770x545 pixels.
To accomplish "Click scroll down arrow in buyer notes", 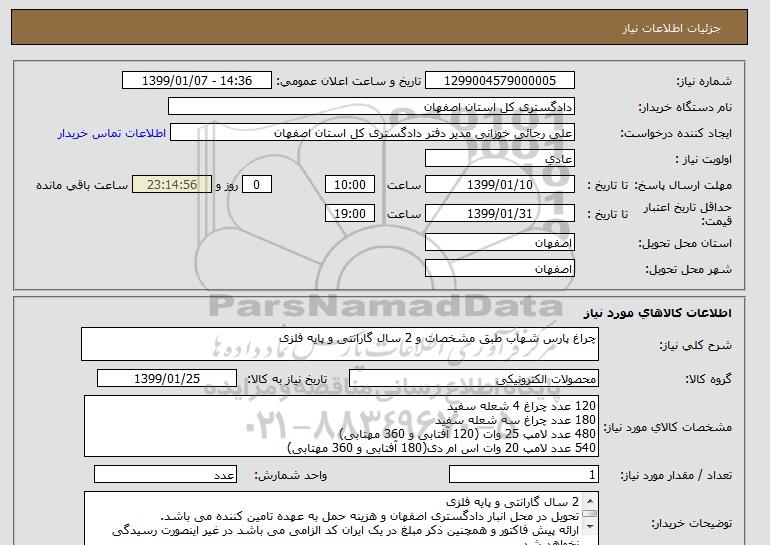I will coord(590,528).
